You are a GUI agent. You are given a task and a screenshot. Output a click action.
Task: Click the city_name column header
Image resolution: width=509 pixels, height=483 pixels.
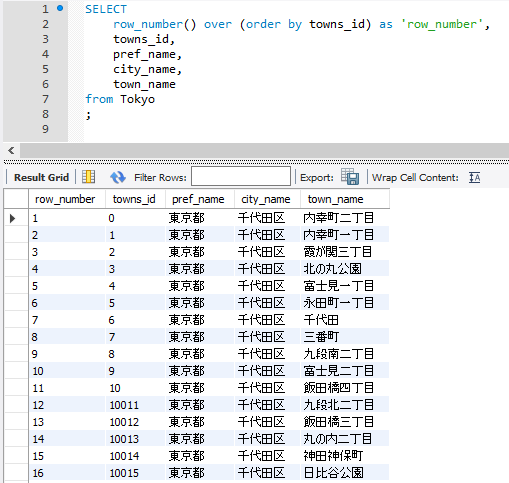tap(267, 199)
